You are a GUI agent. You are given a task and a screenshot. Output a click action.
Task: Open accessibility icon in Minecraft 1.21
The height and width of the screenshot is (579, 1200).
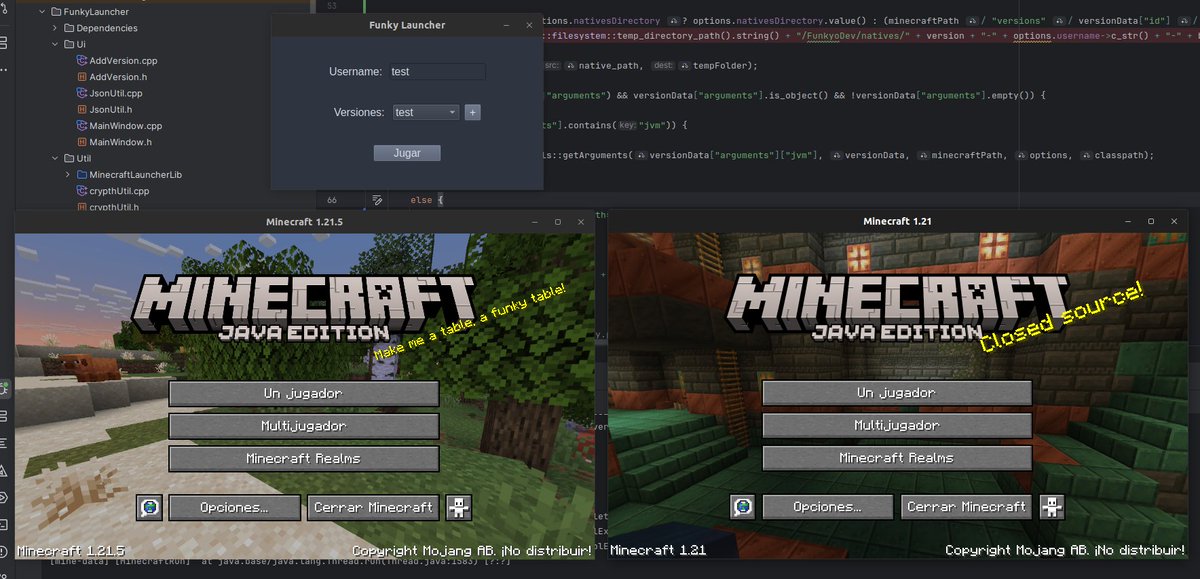[1052, 507]
